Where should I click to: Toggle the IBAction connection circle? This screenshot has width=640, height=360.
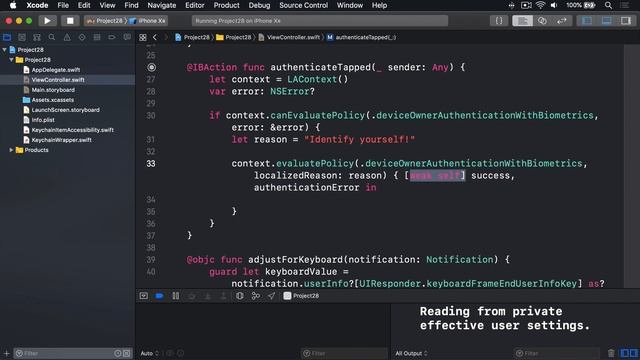click(x=151, y=67)
